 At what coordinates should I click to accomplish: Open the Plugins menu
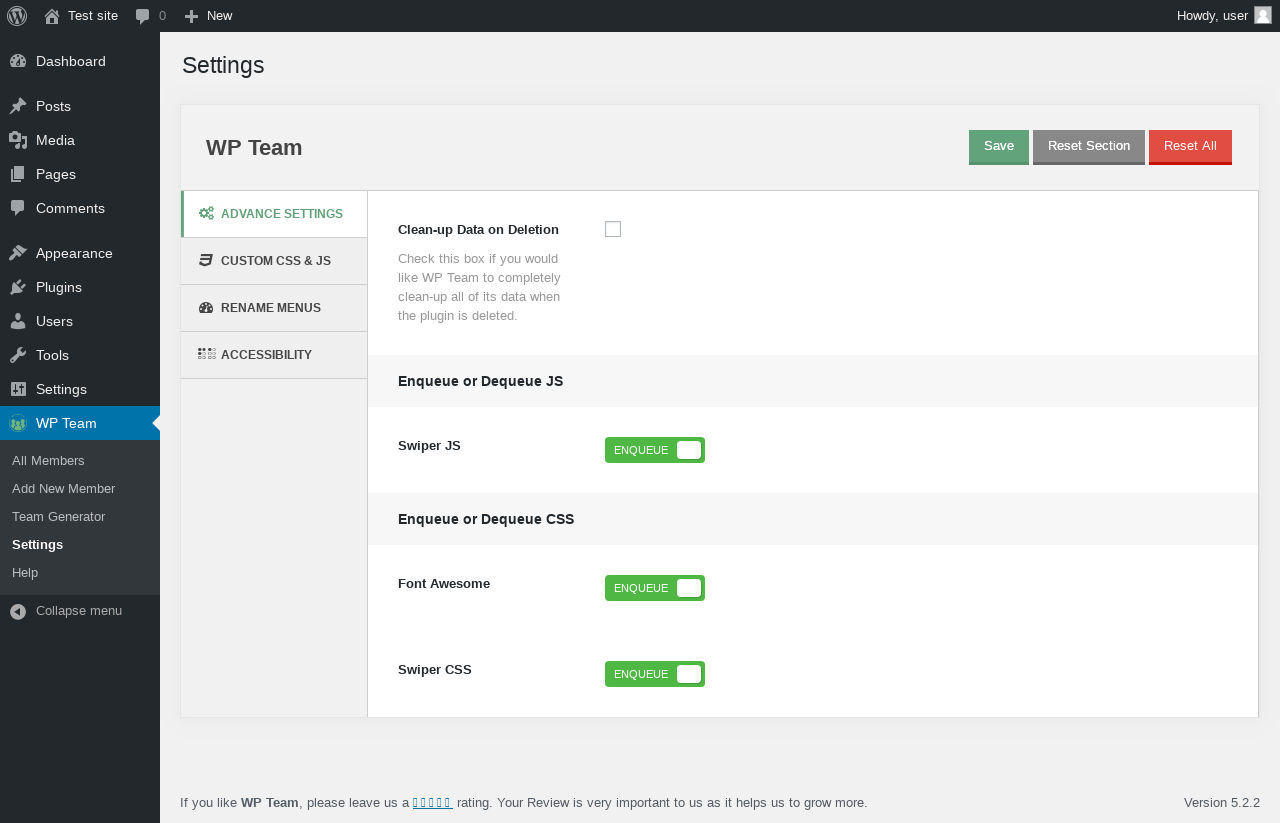[x=80, y=287]
